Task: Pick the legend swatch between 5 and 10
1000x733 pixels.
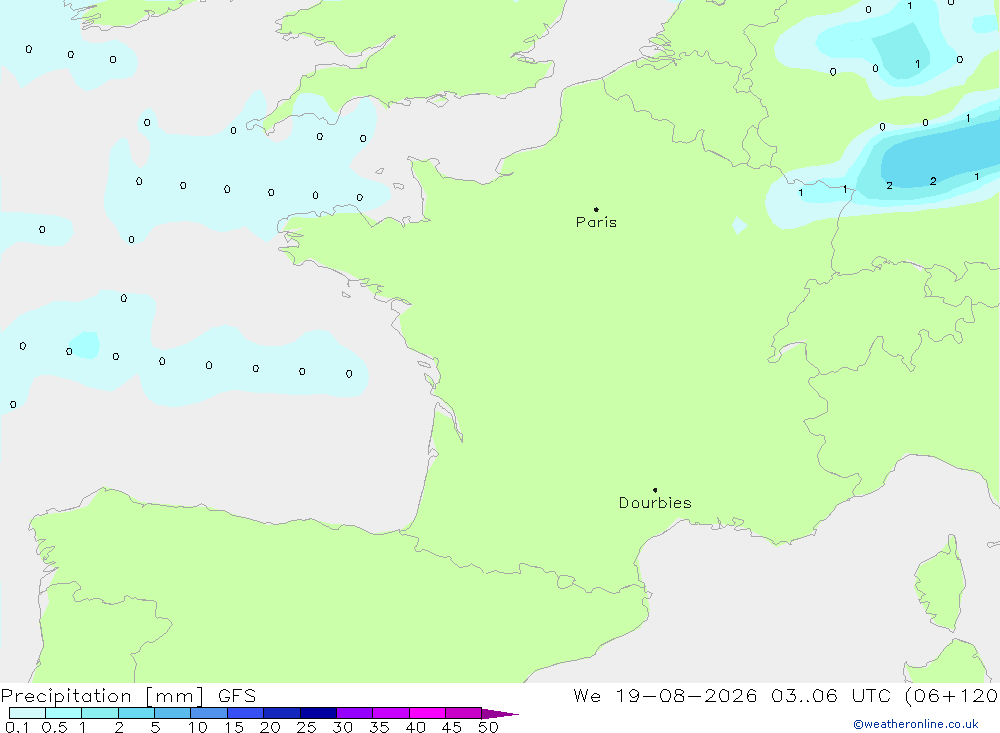Action: [172, 713]
